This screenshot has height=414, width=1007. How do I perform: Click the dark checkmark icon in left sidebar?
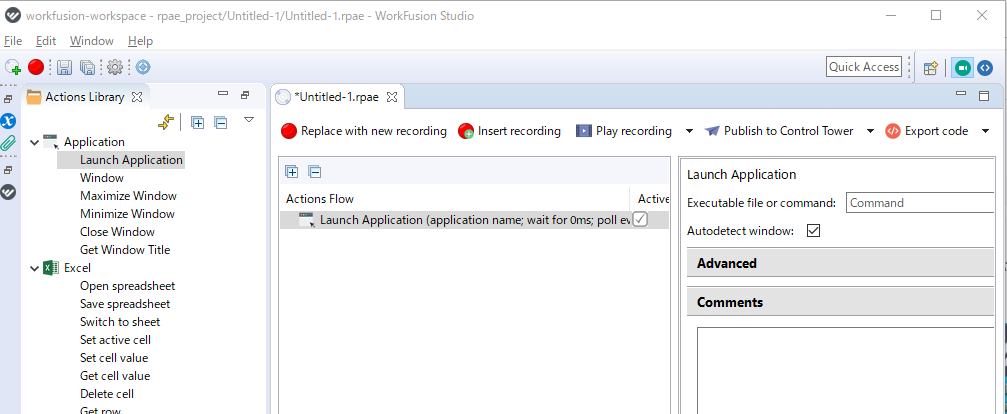click(8, 192)
